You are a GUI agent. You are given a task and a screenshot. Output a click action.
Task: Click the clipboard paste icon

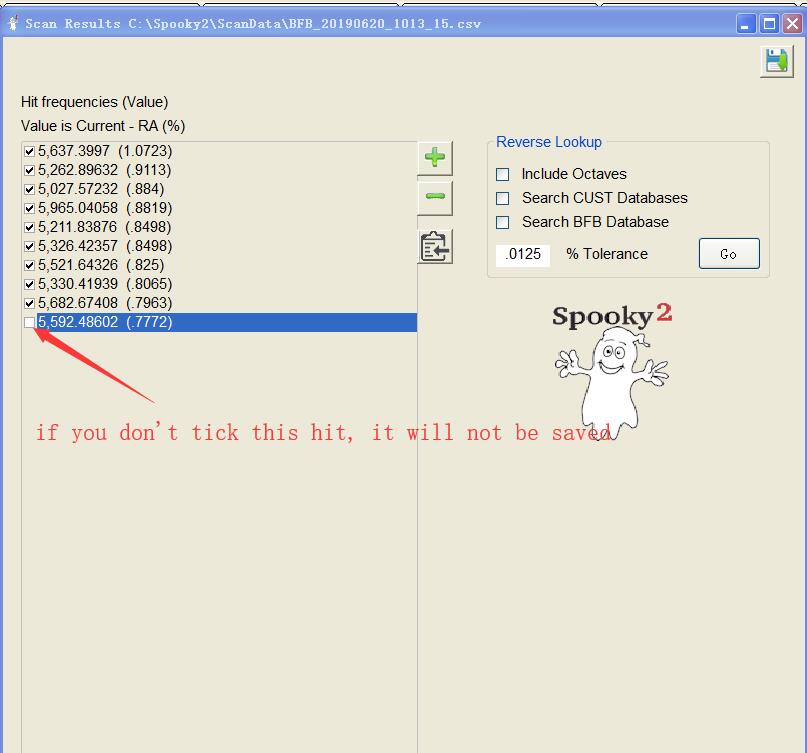tap(435, 247)
